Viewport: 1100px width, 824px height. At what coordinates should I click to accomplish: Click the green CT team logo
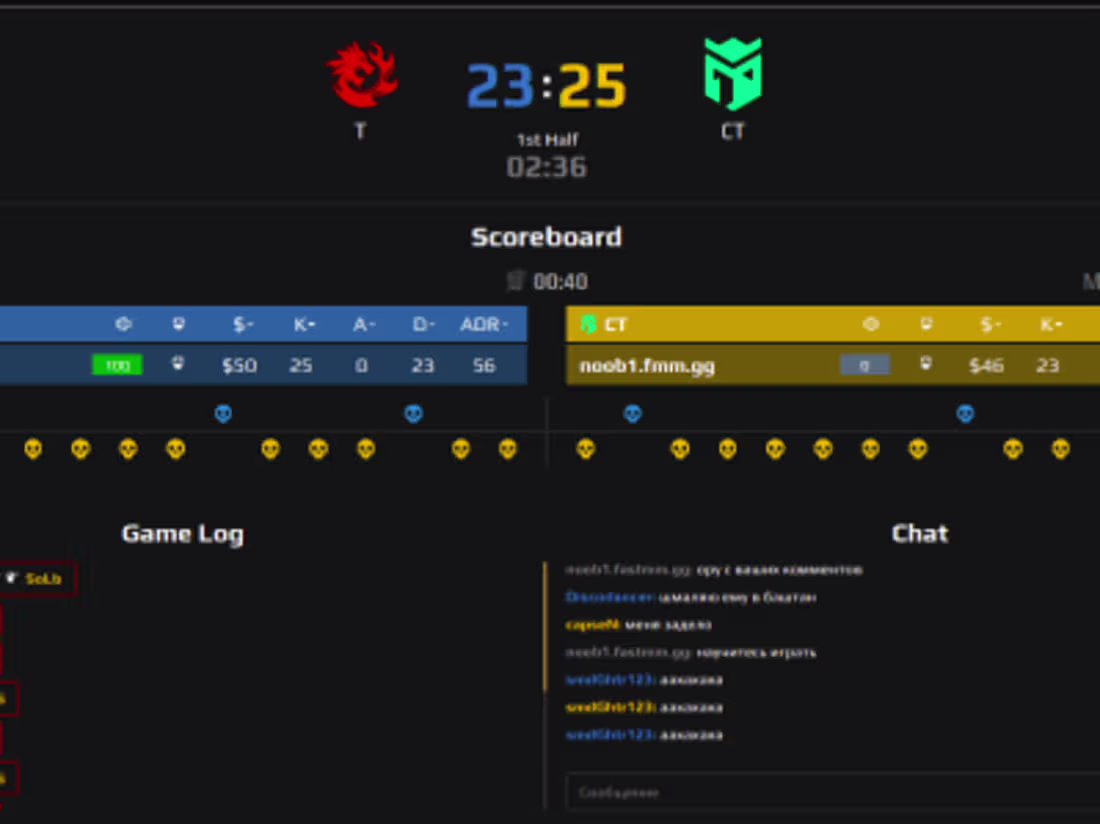coord(733,74)
